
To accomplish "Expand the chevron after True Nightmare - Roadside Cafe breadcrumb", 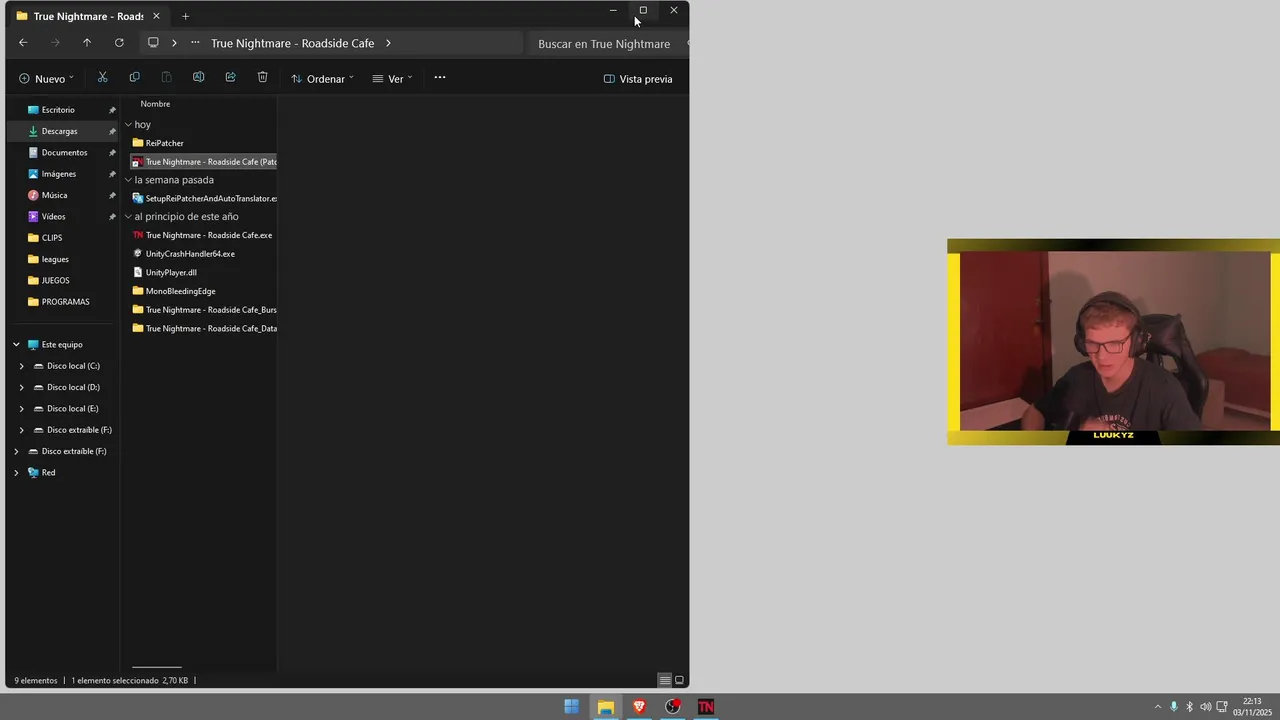I will click(388, 43).
